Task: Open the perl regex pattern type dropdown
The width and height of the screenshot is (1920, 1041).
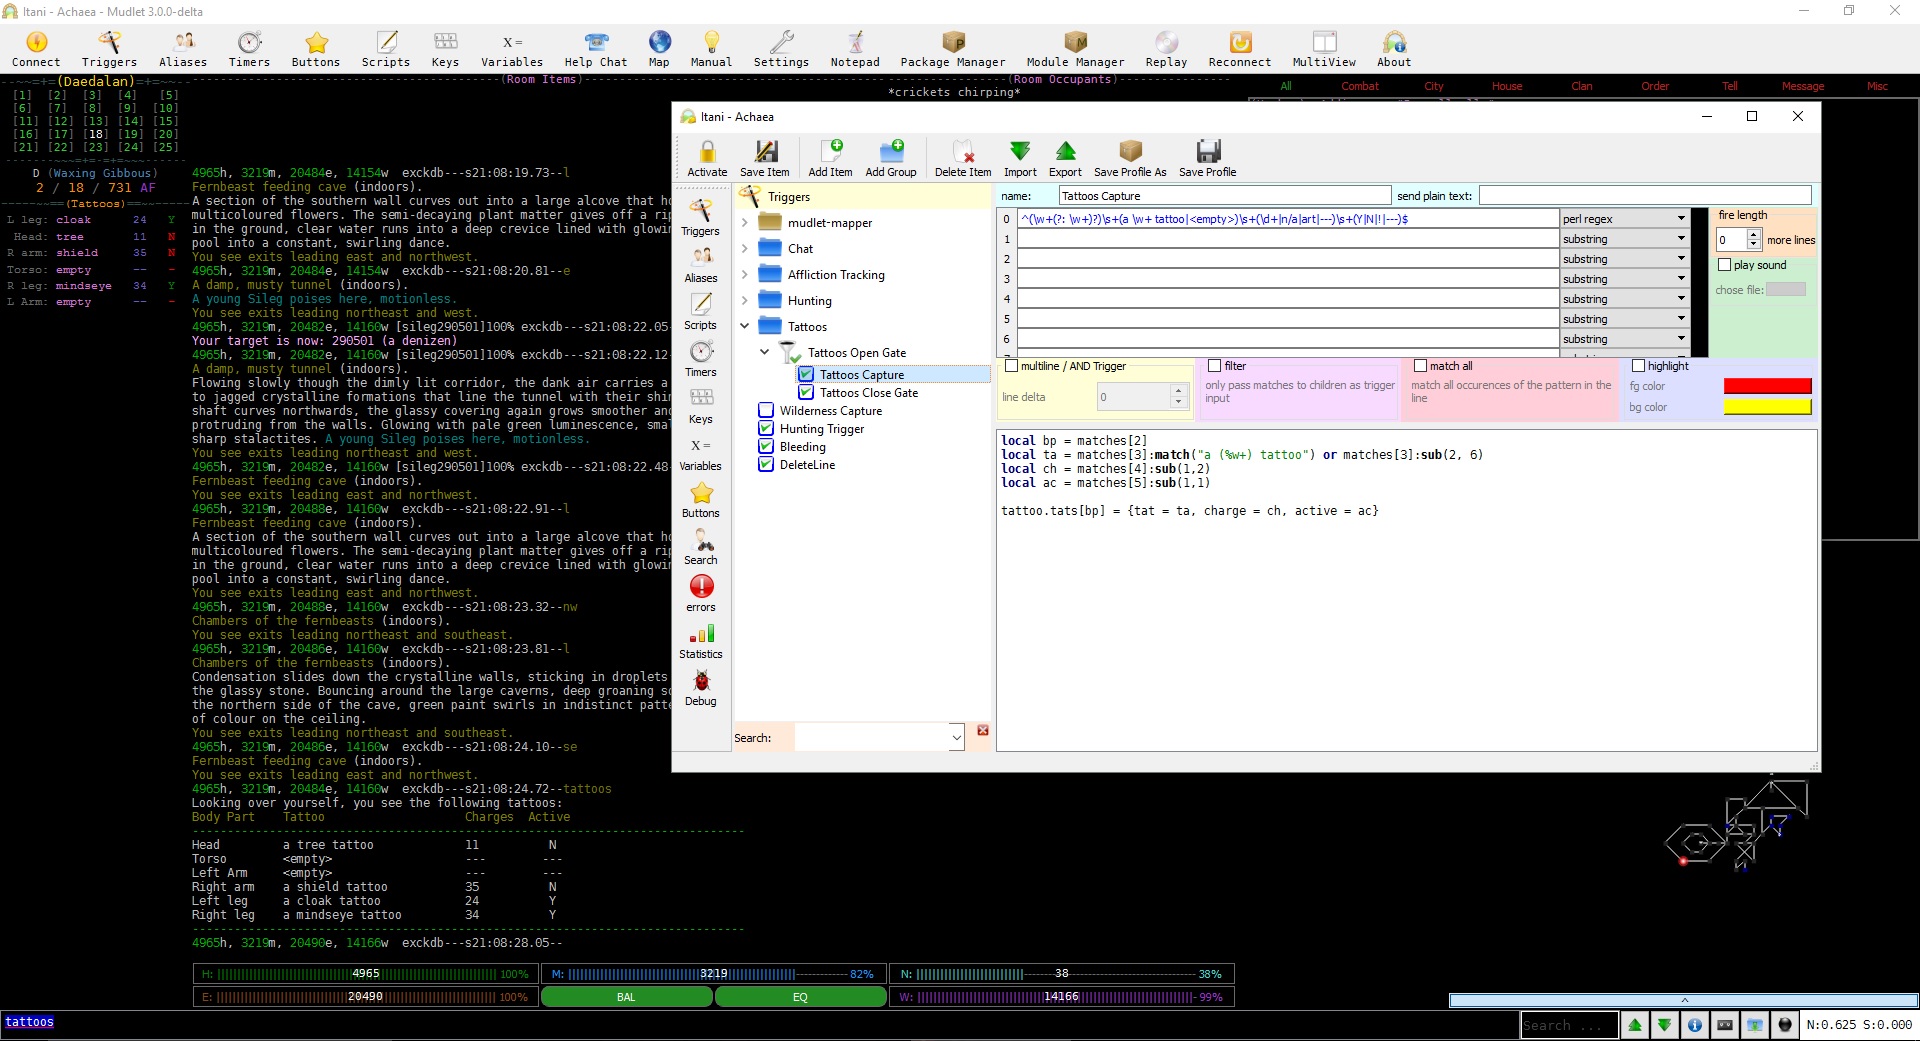Action: click(1625, 219)
